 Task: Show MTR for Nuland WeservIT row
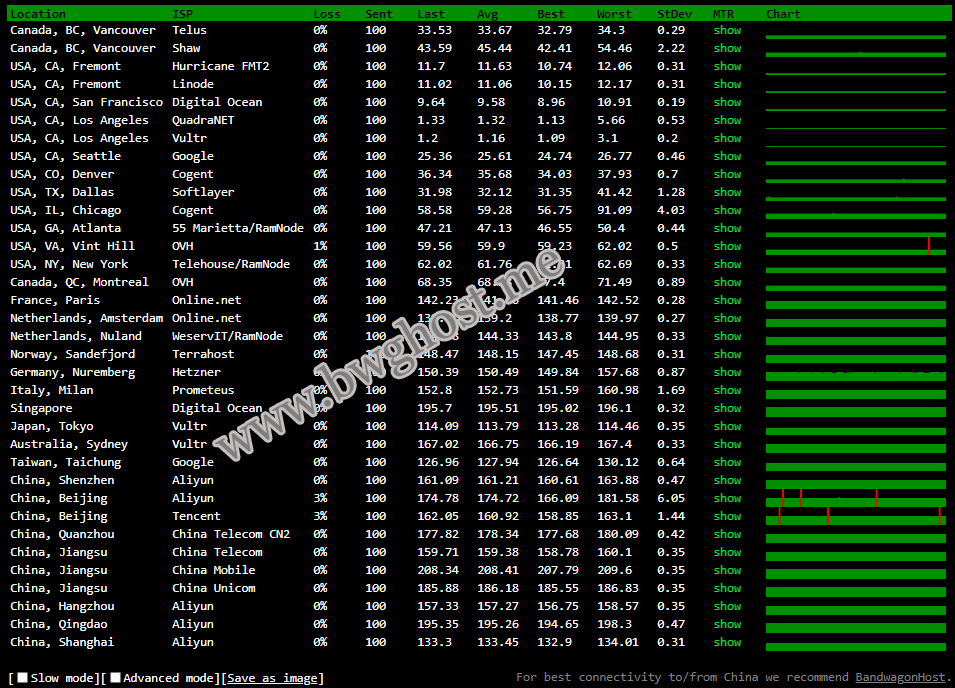coord(727,336)
